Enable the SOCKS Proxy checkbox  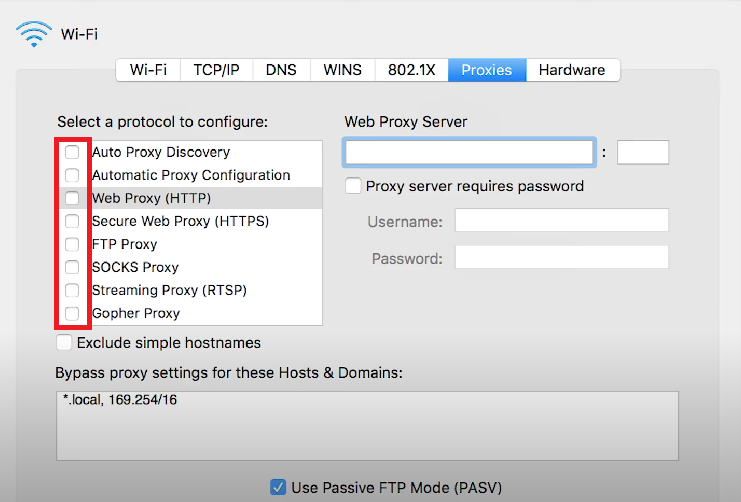(x=72, y=267)
